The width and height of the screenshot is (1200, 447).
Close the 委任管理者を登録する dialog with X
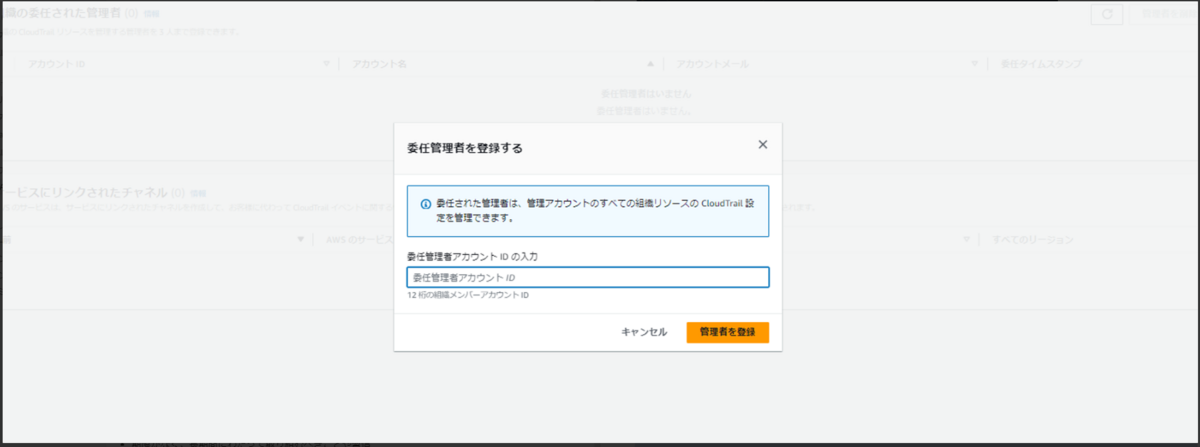762,145
